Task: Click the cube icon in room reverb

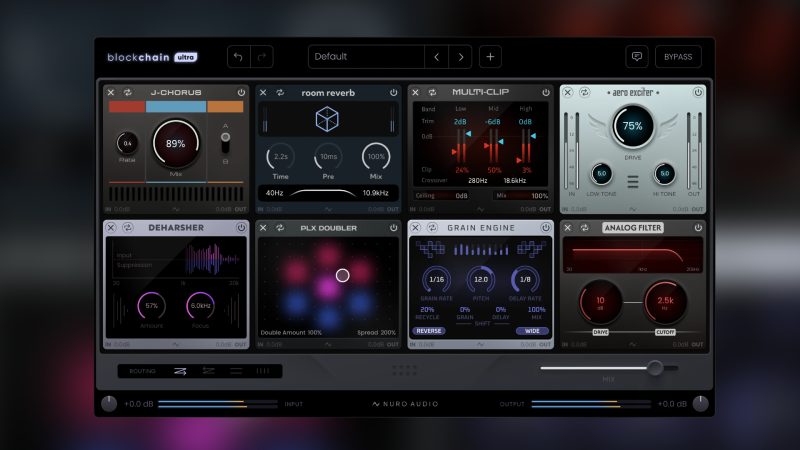Action: click(327, 120)
